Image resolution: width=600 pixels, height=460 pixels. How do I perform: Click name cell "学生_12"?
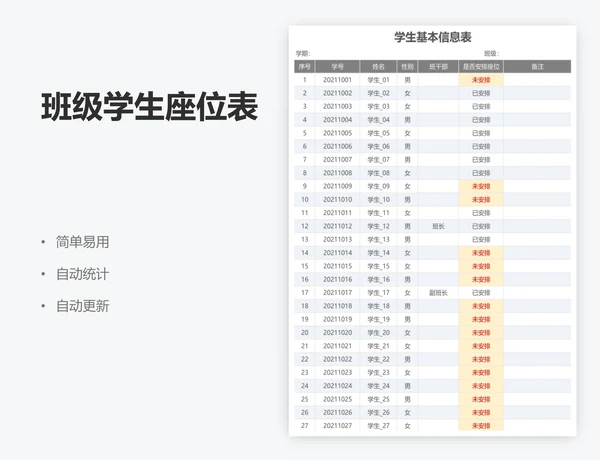pyautogui.click(x=378, y=226)
